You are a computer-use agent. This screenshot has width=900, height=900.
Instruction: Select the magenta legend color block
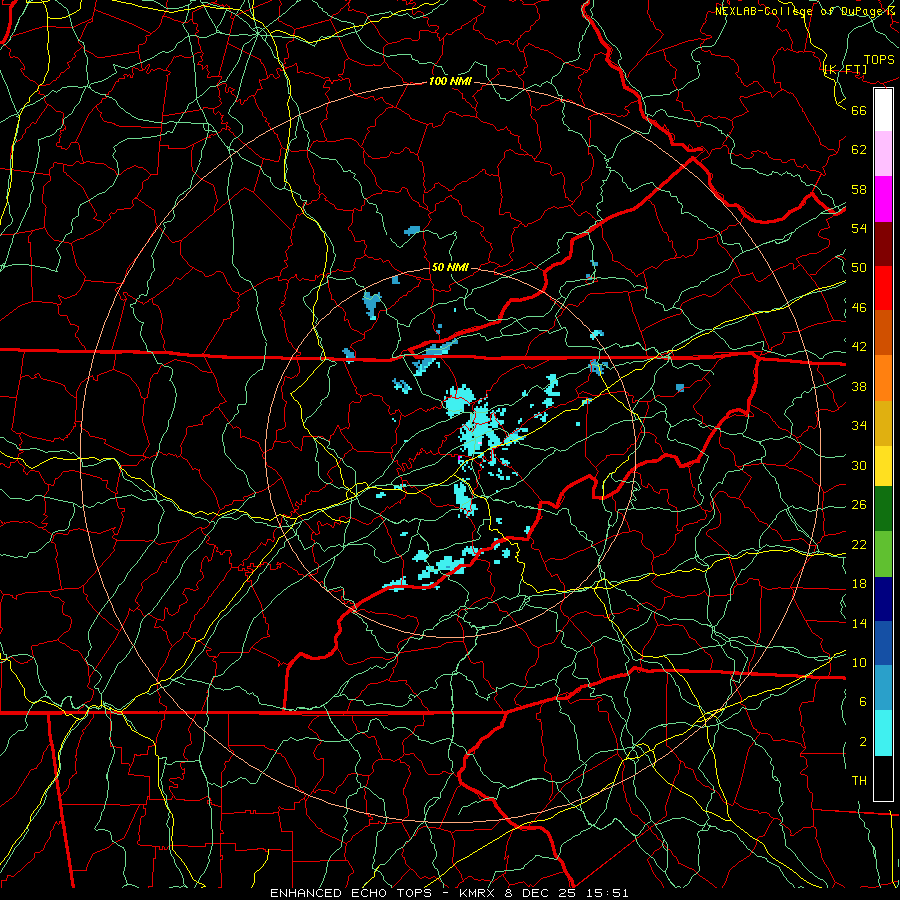point(883,199)
